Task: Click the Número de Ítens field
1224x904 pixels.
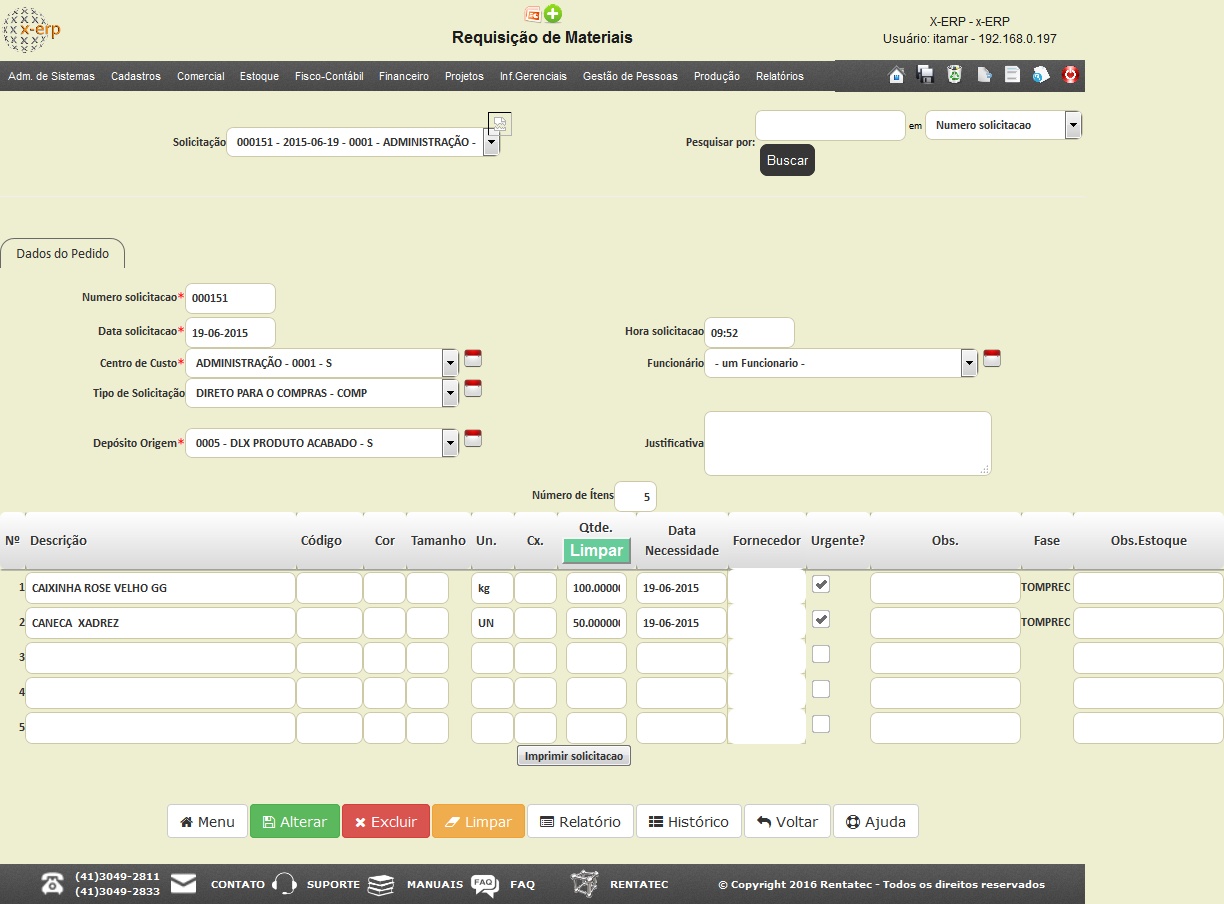Action: 635,496
